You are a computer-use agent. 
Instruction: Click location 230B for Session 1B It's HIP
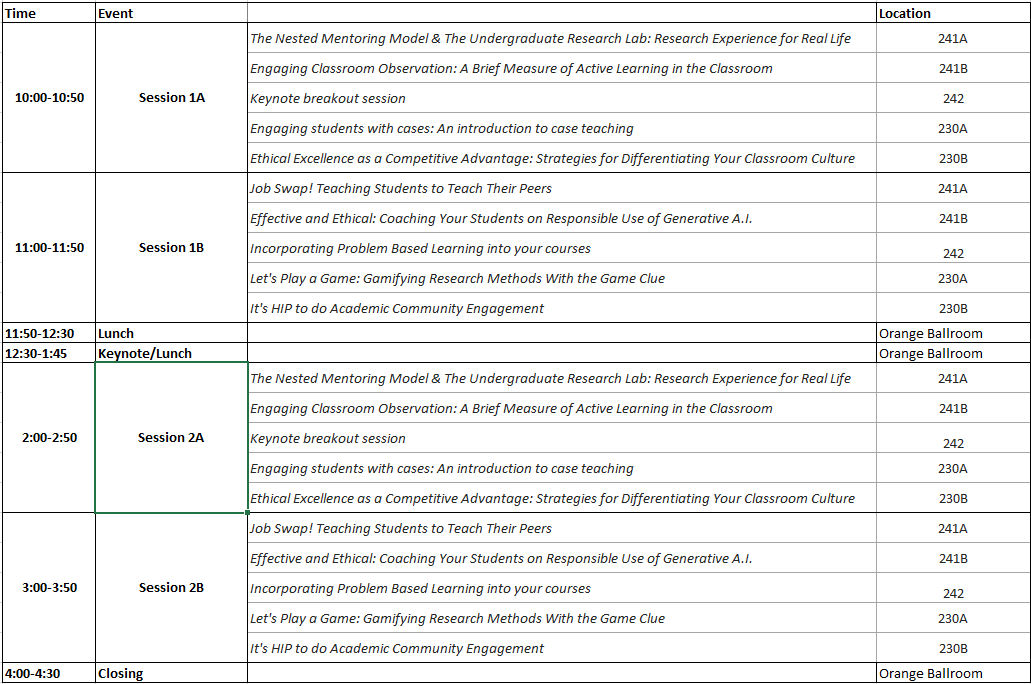tap(953, 308)
